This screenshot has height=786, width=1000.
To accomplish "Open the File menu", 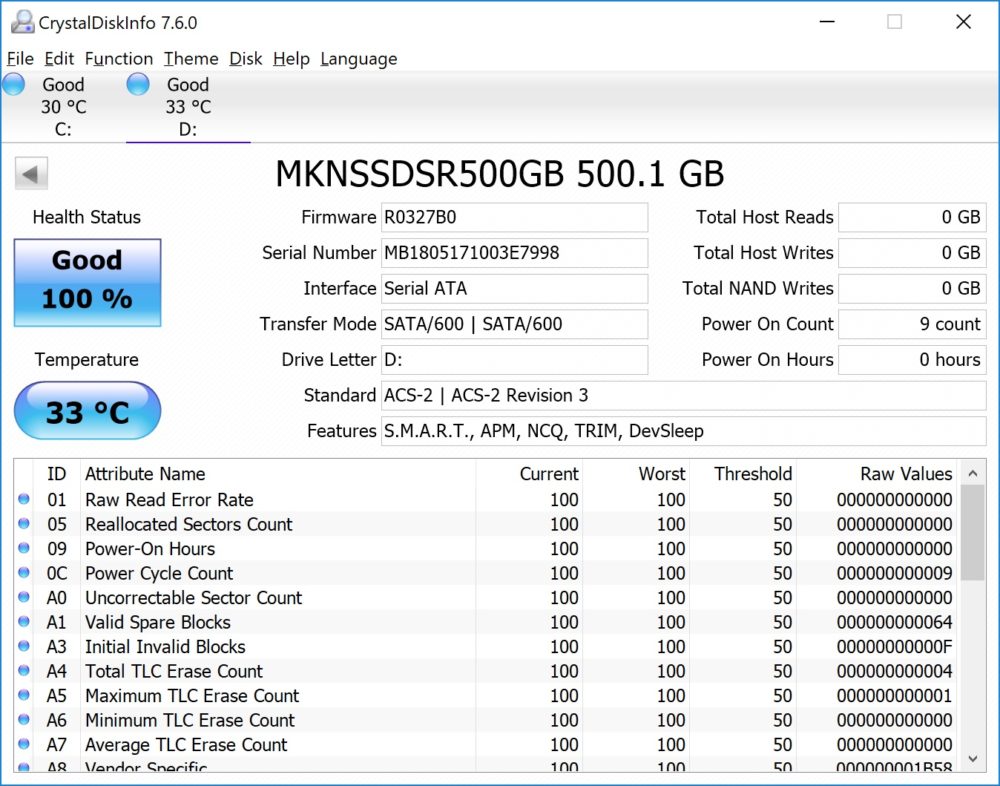I will click(x=20, y=59).
